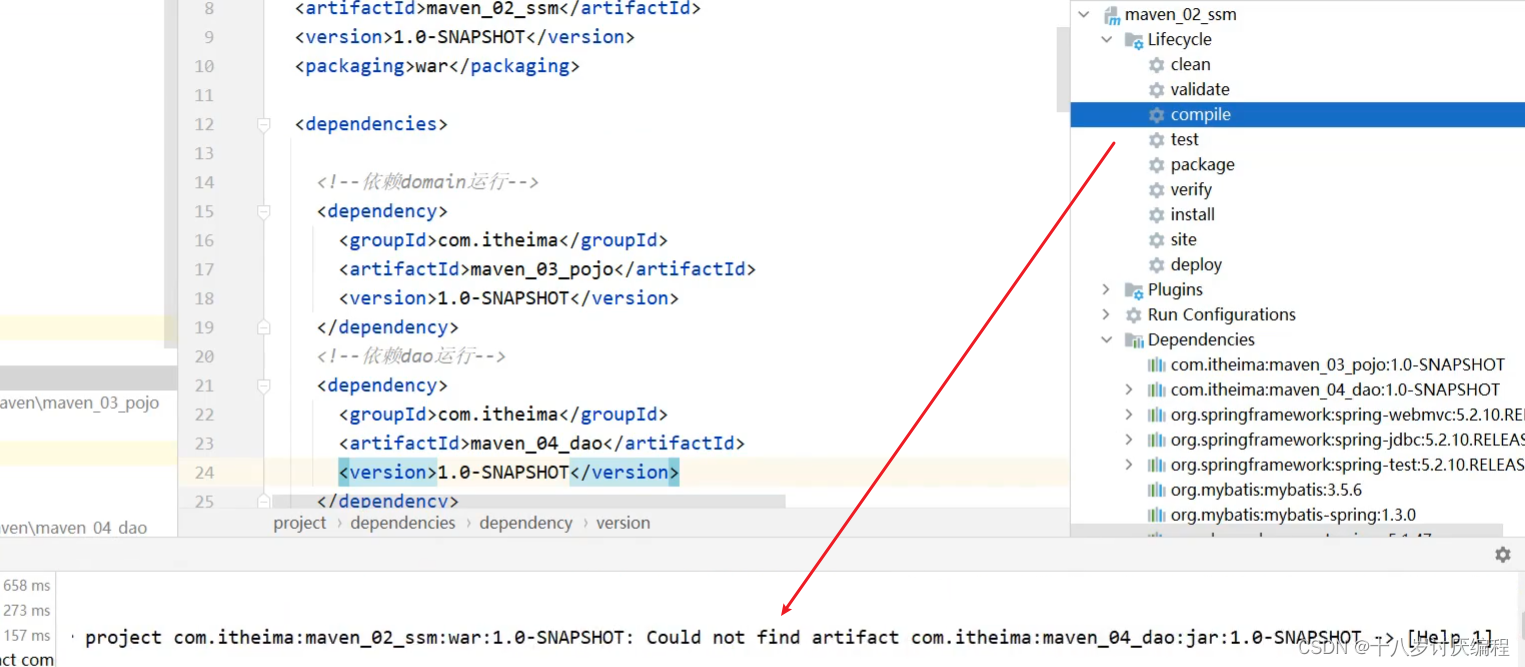Viewport: 1525px width, 667px height.
Task: Click the test lifecycle gear icon
Action: click(1156, 140)
